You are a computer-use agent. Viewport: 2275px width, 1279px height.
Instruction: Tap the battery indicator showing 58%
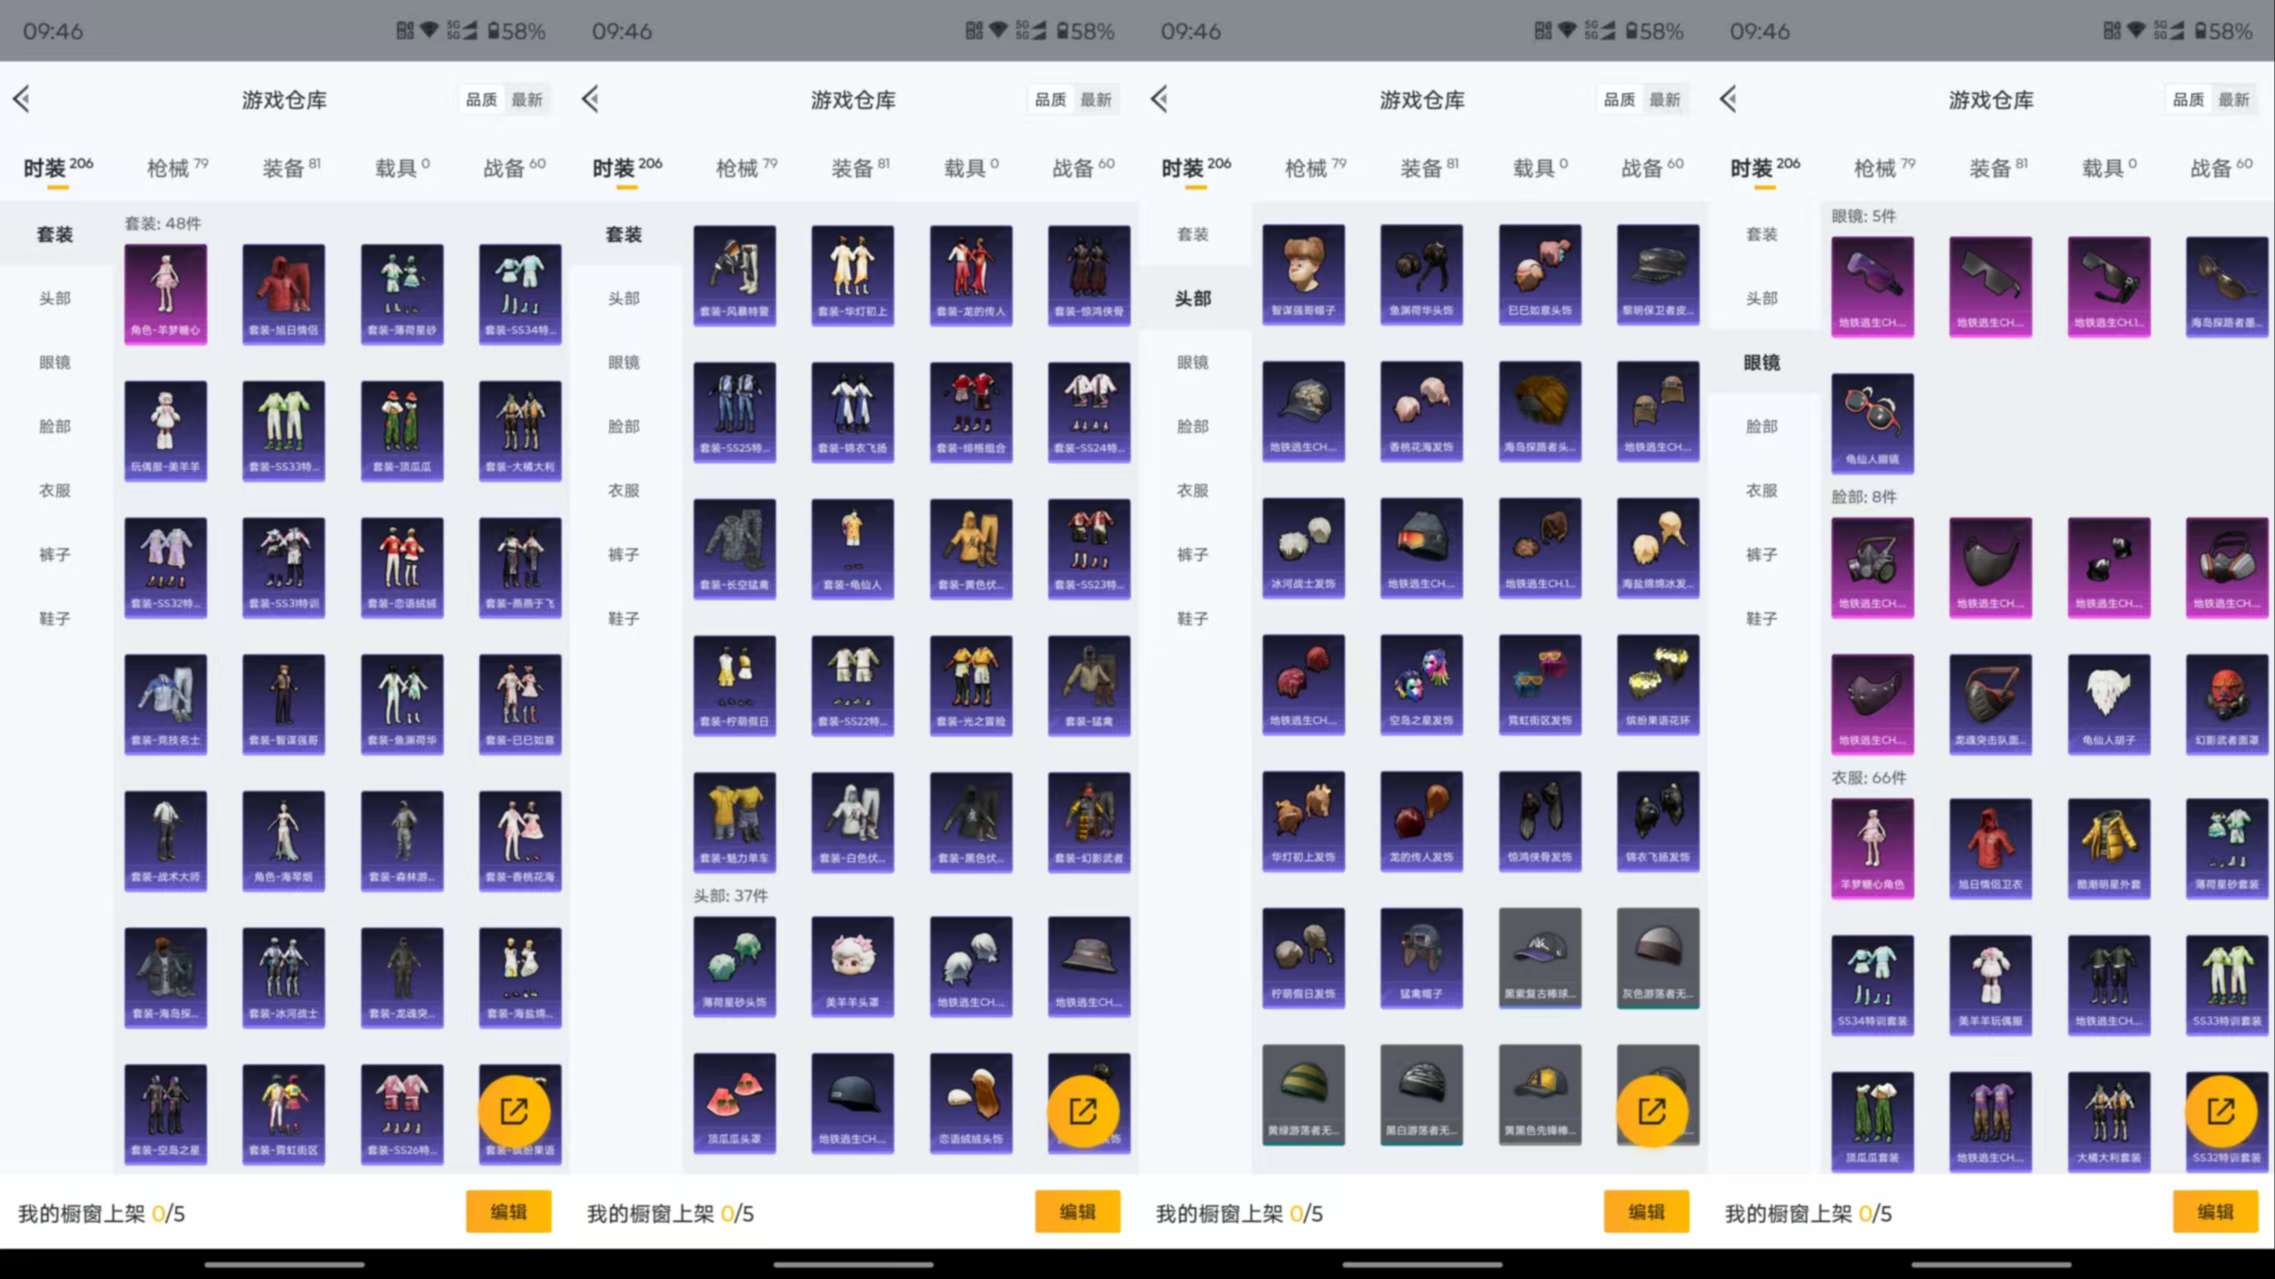pos(508,31)
